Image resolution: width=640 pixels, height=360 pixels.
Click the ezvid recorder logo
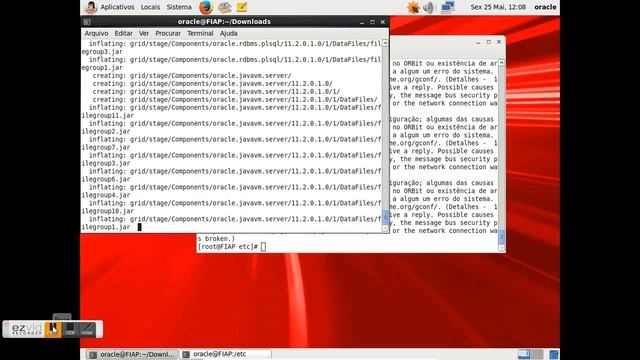tap(26, 329)
